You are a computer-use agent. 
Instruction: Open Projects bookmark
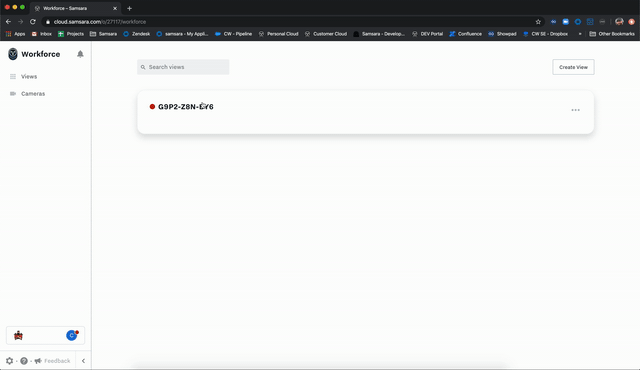click(71, 34)
